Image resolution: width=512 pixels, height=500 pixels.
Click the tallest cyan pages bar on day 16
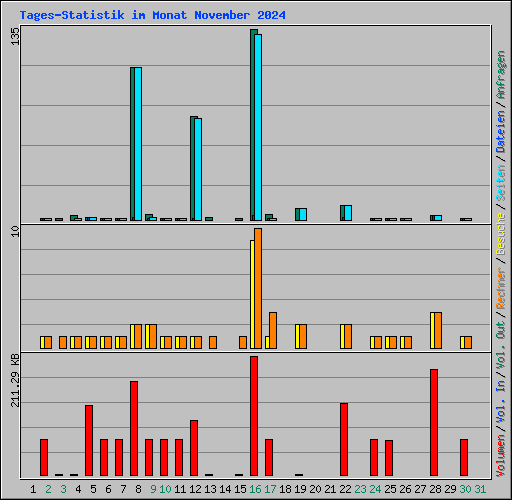pos(258,127)
